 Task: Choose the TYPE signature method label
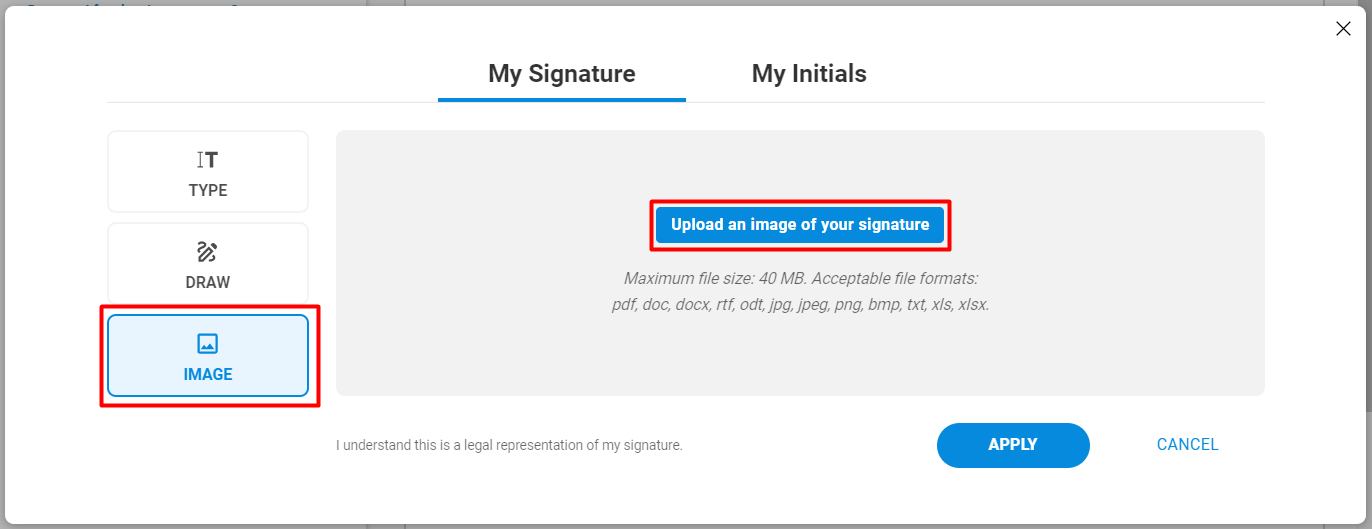[208, 190]
